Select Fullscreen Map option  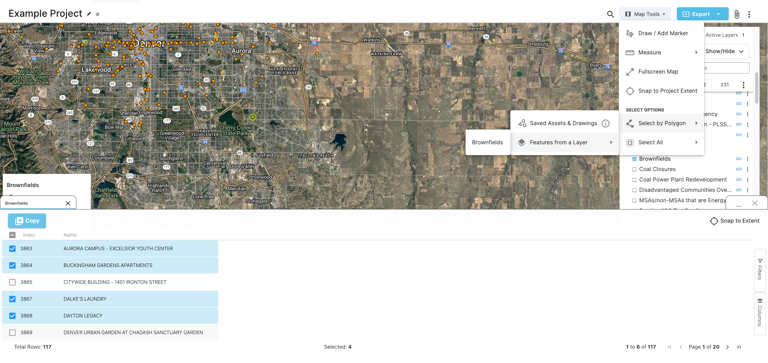[661, 72]
